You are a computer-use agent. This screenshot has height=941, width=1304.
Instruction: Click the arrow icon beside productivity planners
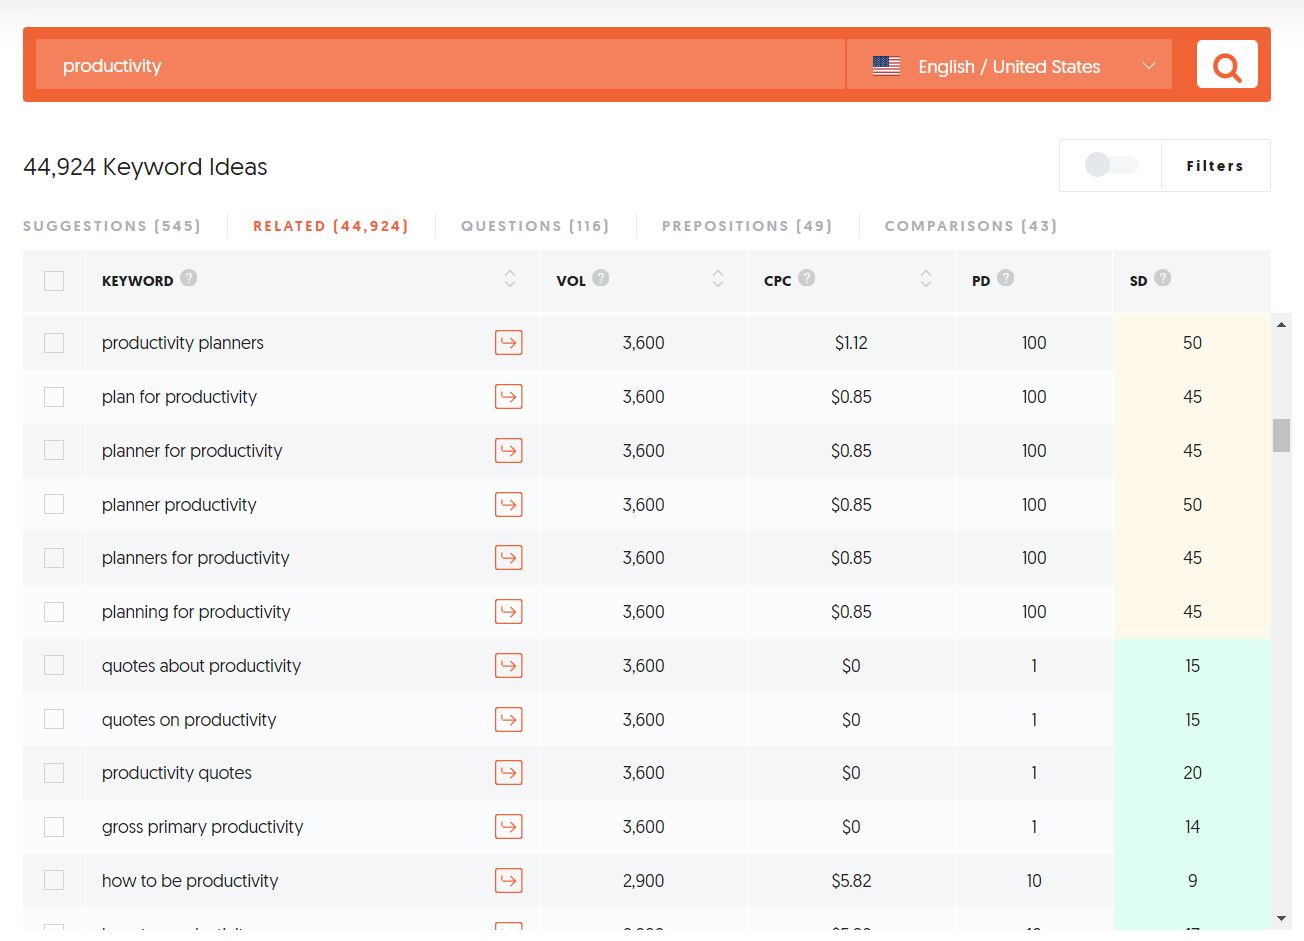[x=509, y=342]
